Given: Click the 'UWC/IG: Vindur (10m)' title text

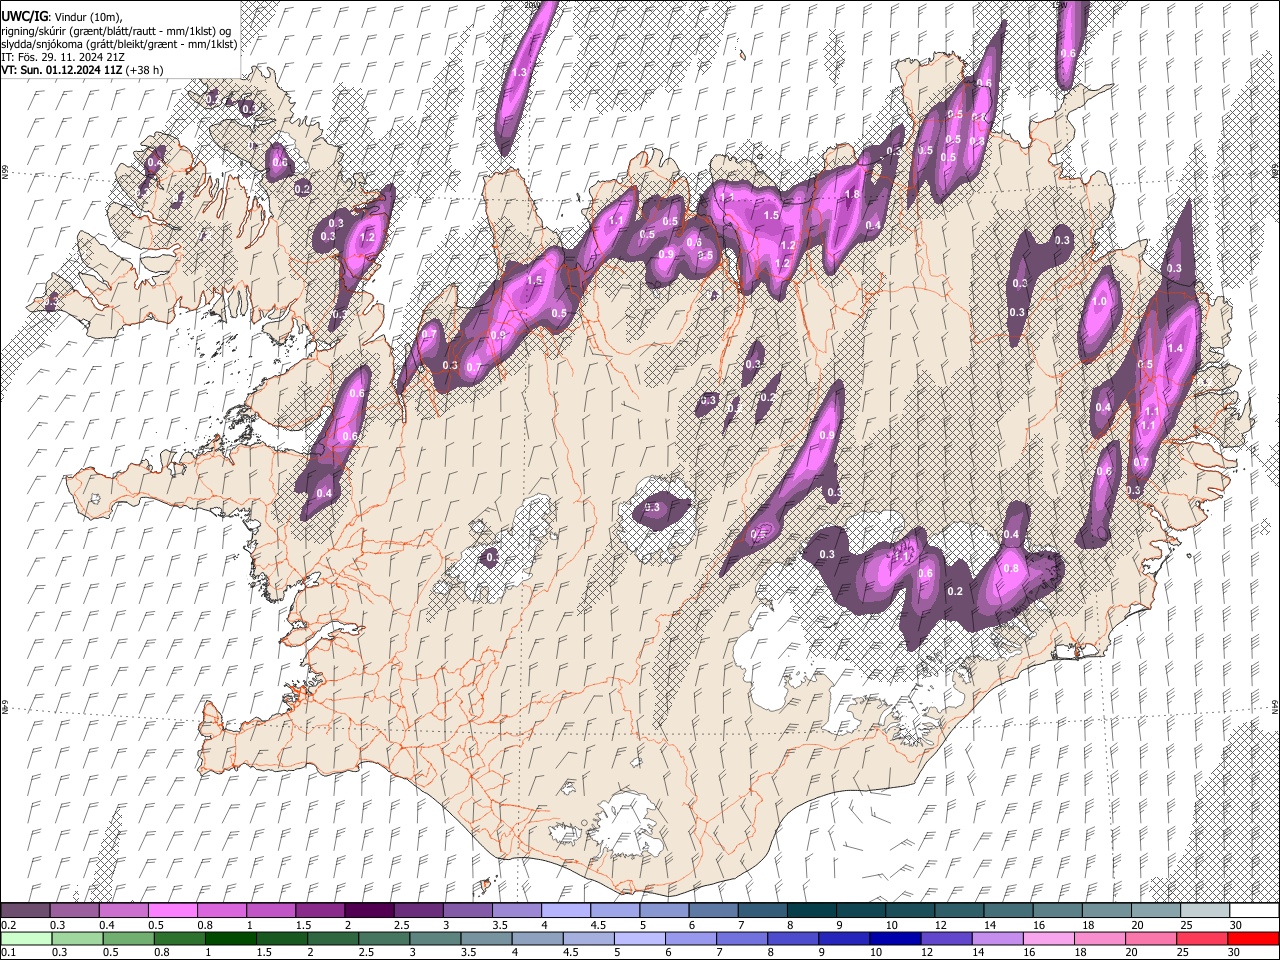Looking at the screenshot, I should coord(62,16).
